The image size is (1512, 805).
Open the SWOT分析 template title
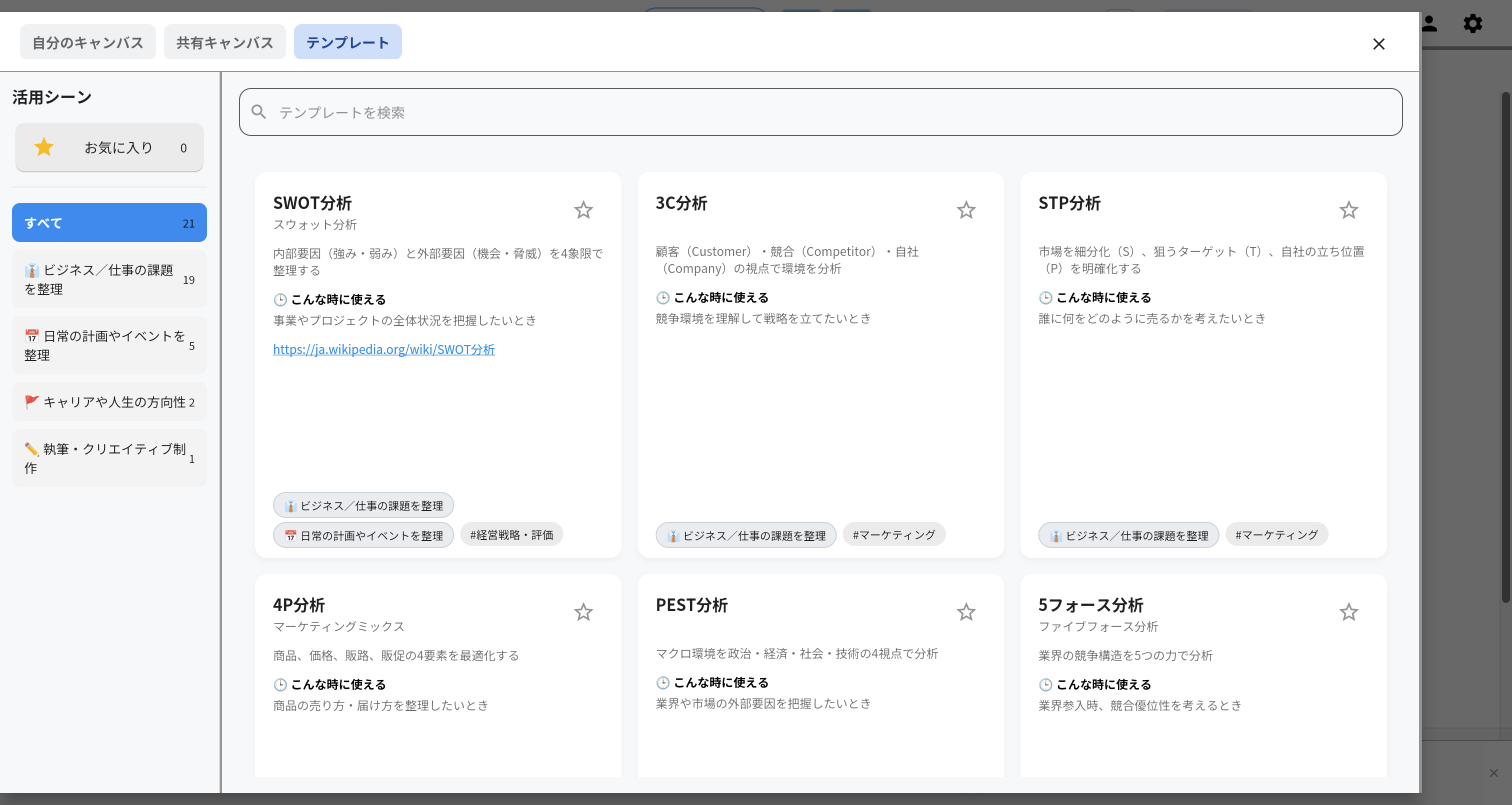pyautogui.click(x=312, y=203)
